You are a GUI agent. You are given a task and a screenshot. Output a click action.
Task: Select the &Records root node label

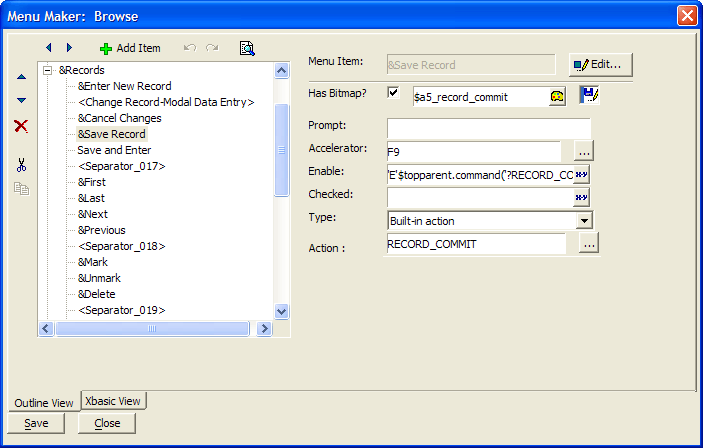[81, 70]
